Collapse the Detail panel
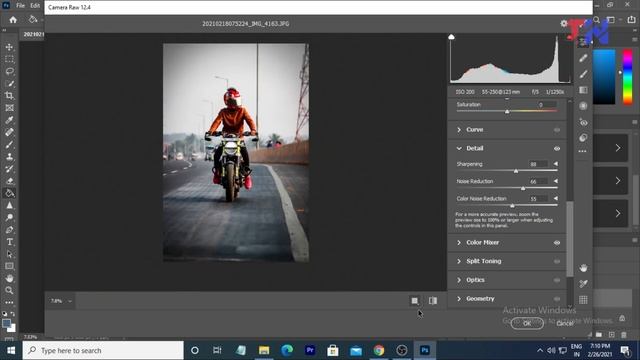Image resolution: width=640 pixels, height=360 pixels. click(x=459, y=149)
